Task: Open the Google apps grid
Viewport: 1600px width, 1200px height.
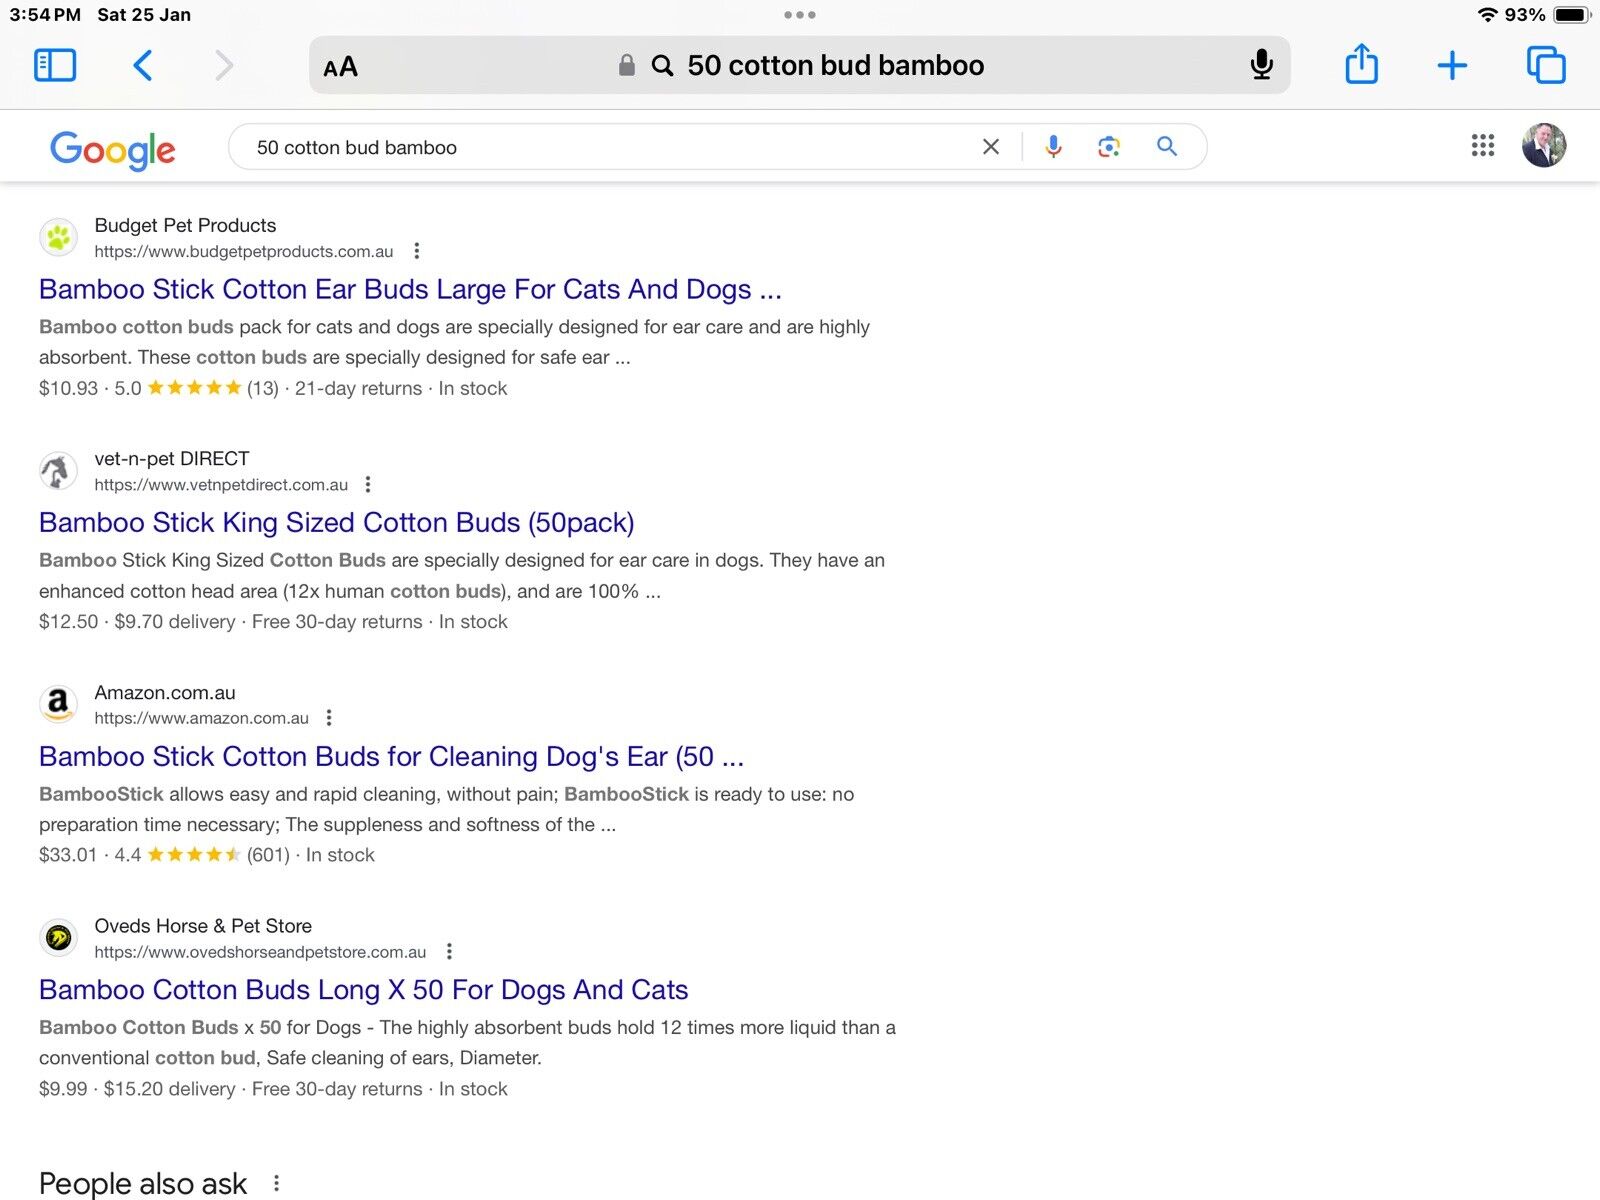Action: tap(1483, 146)
